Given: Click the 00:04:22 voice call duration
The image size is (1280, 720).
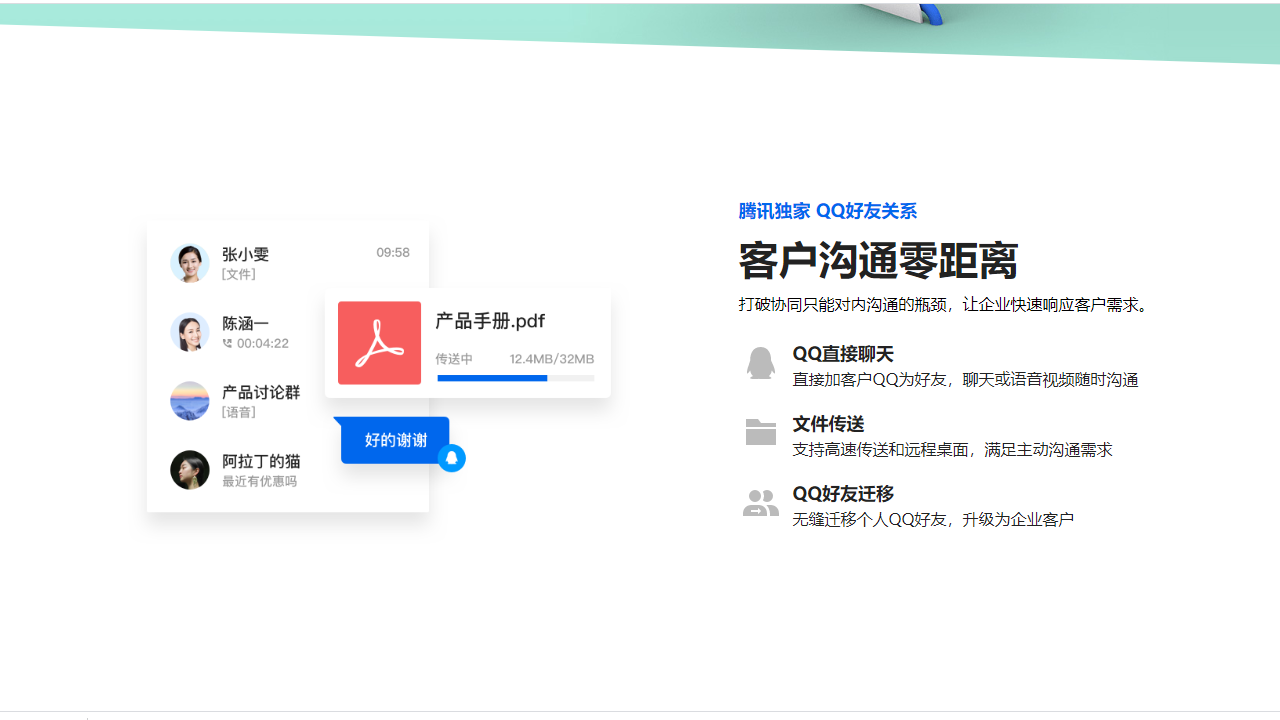Looking at the screenshot, I should (262, 343).
